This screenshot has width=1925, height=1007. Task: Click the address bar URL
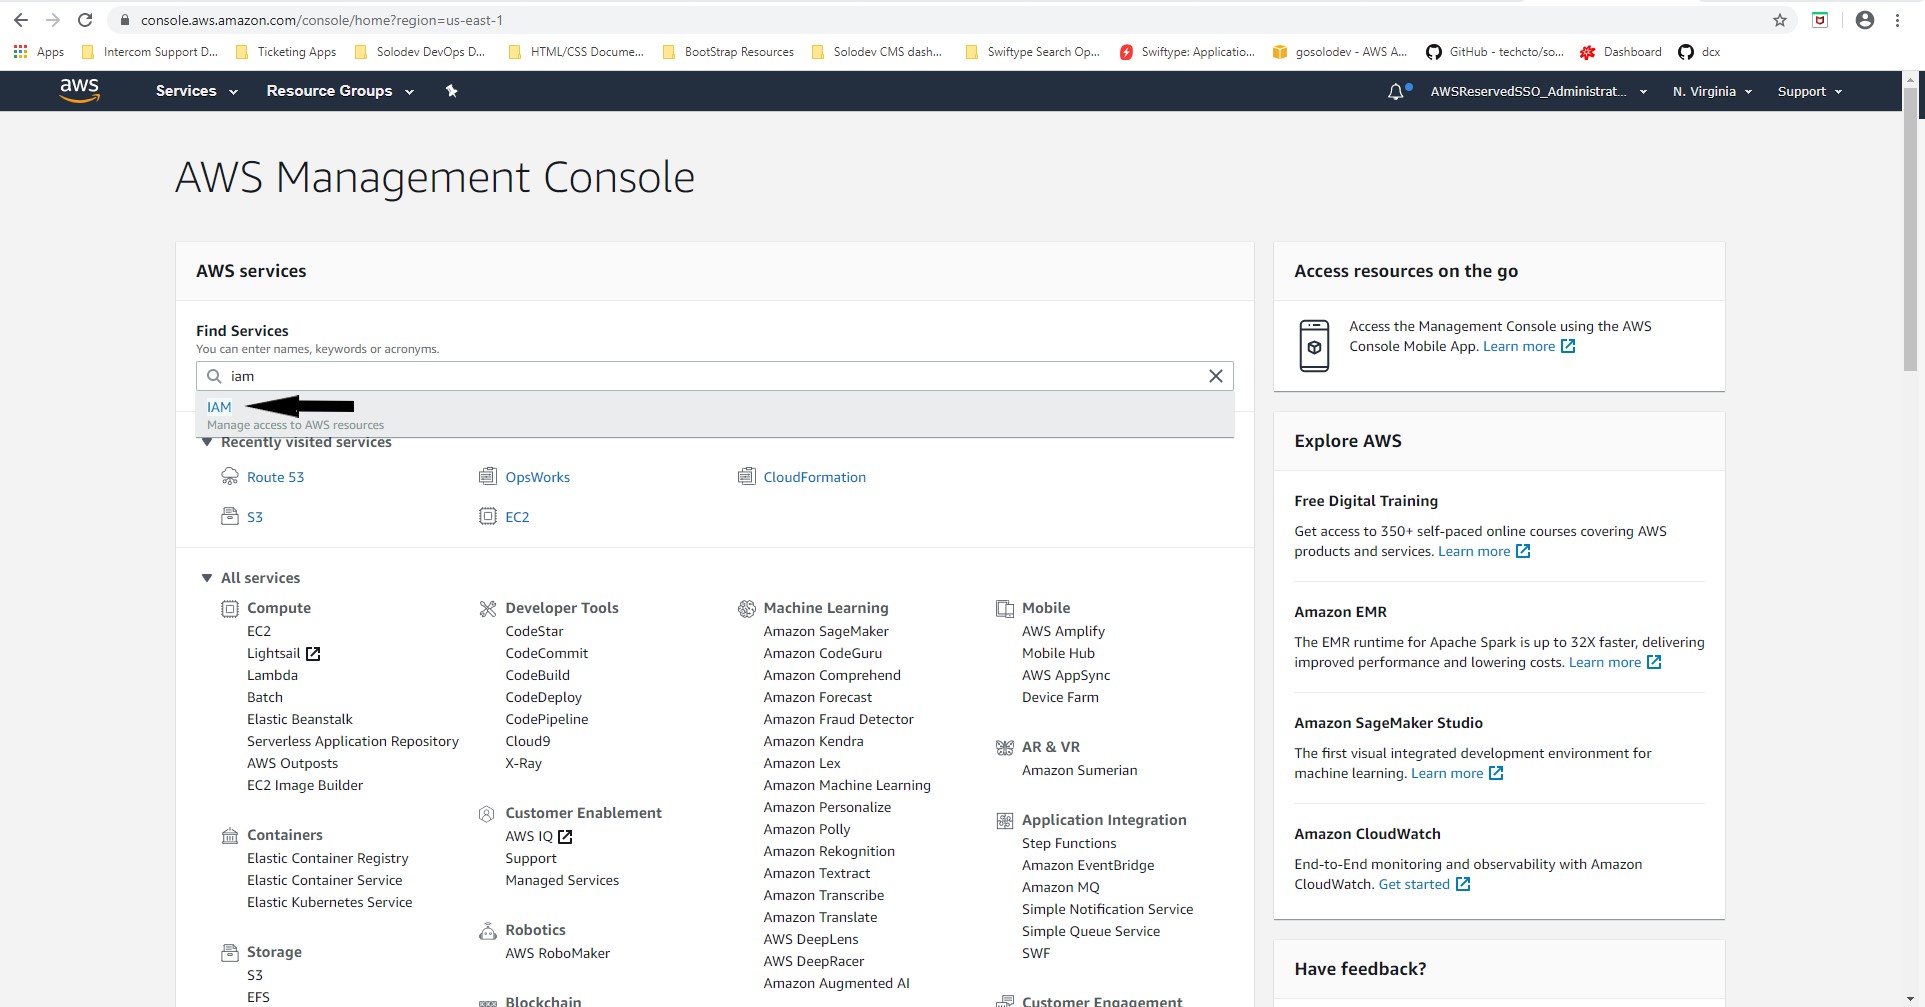click(x=321, y=20)
